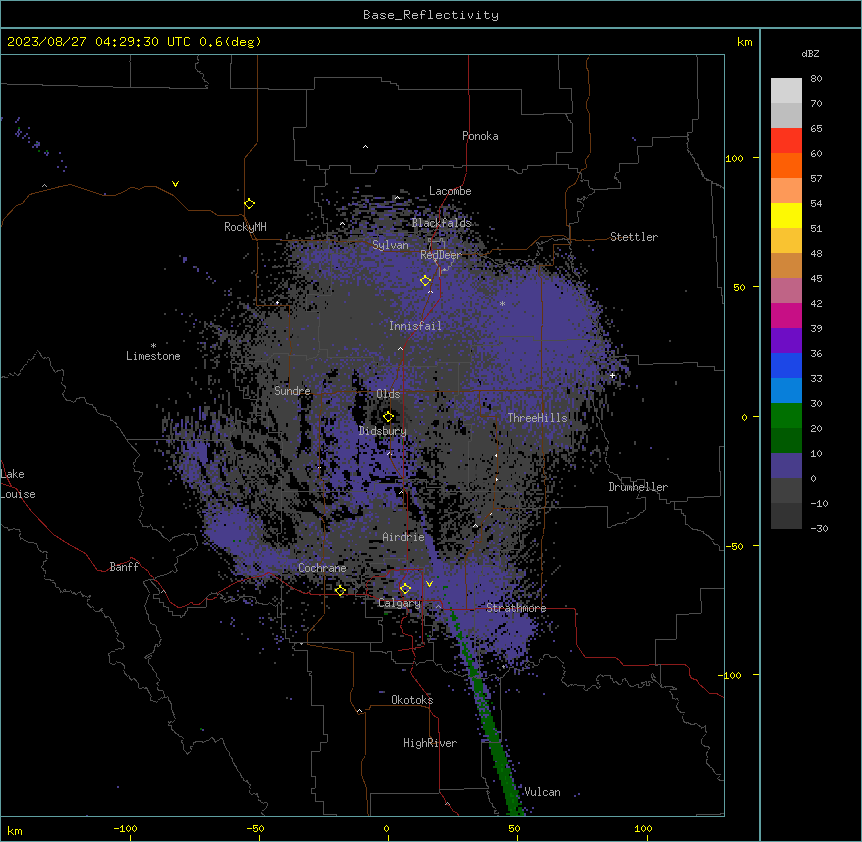Click the HighRiver label
Image resolution: width=862 pixels, height=842 pixels.
tap(430, 743)
